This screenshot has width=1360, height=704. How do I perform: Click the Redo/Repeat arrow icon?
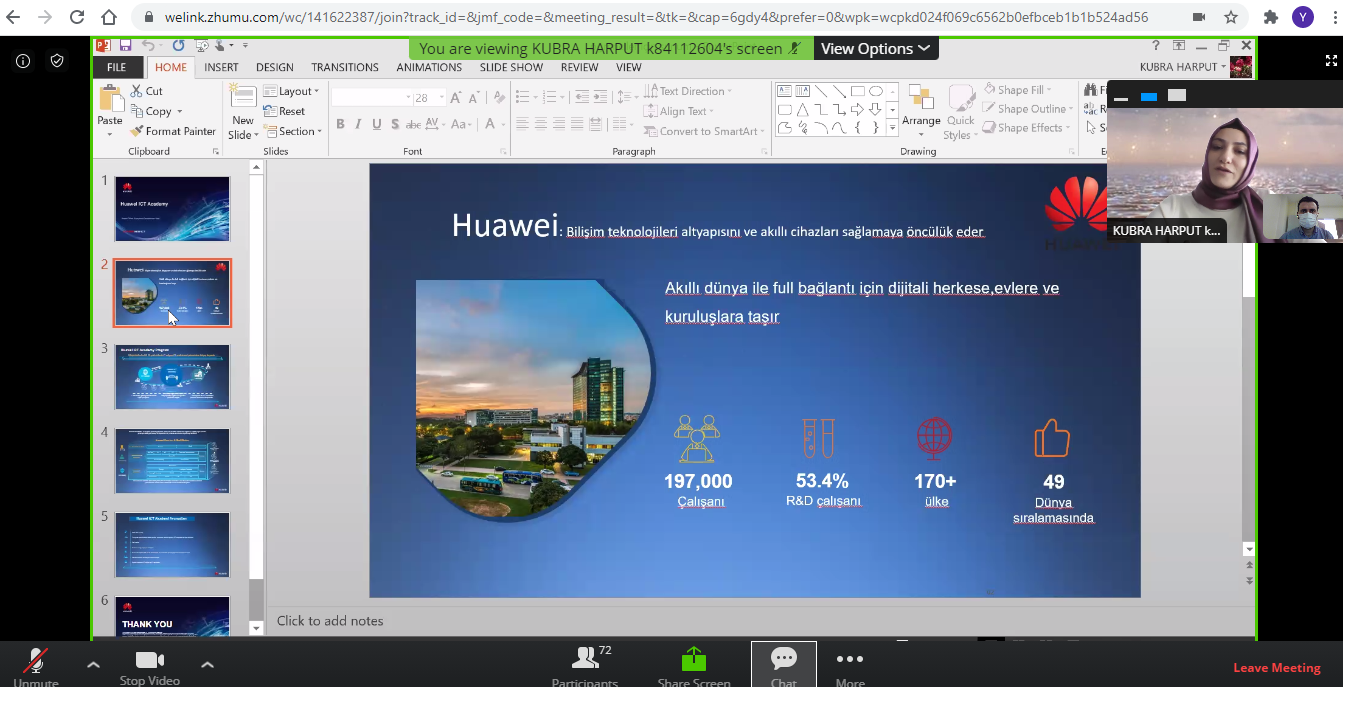tap(178, 46)
